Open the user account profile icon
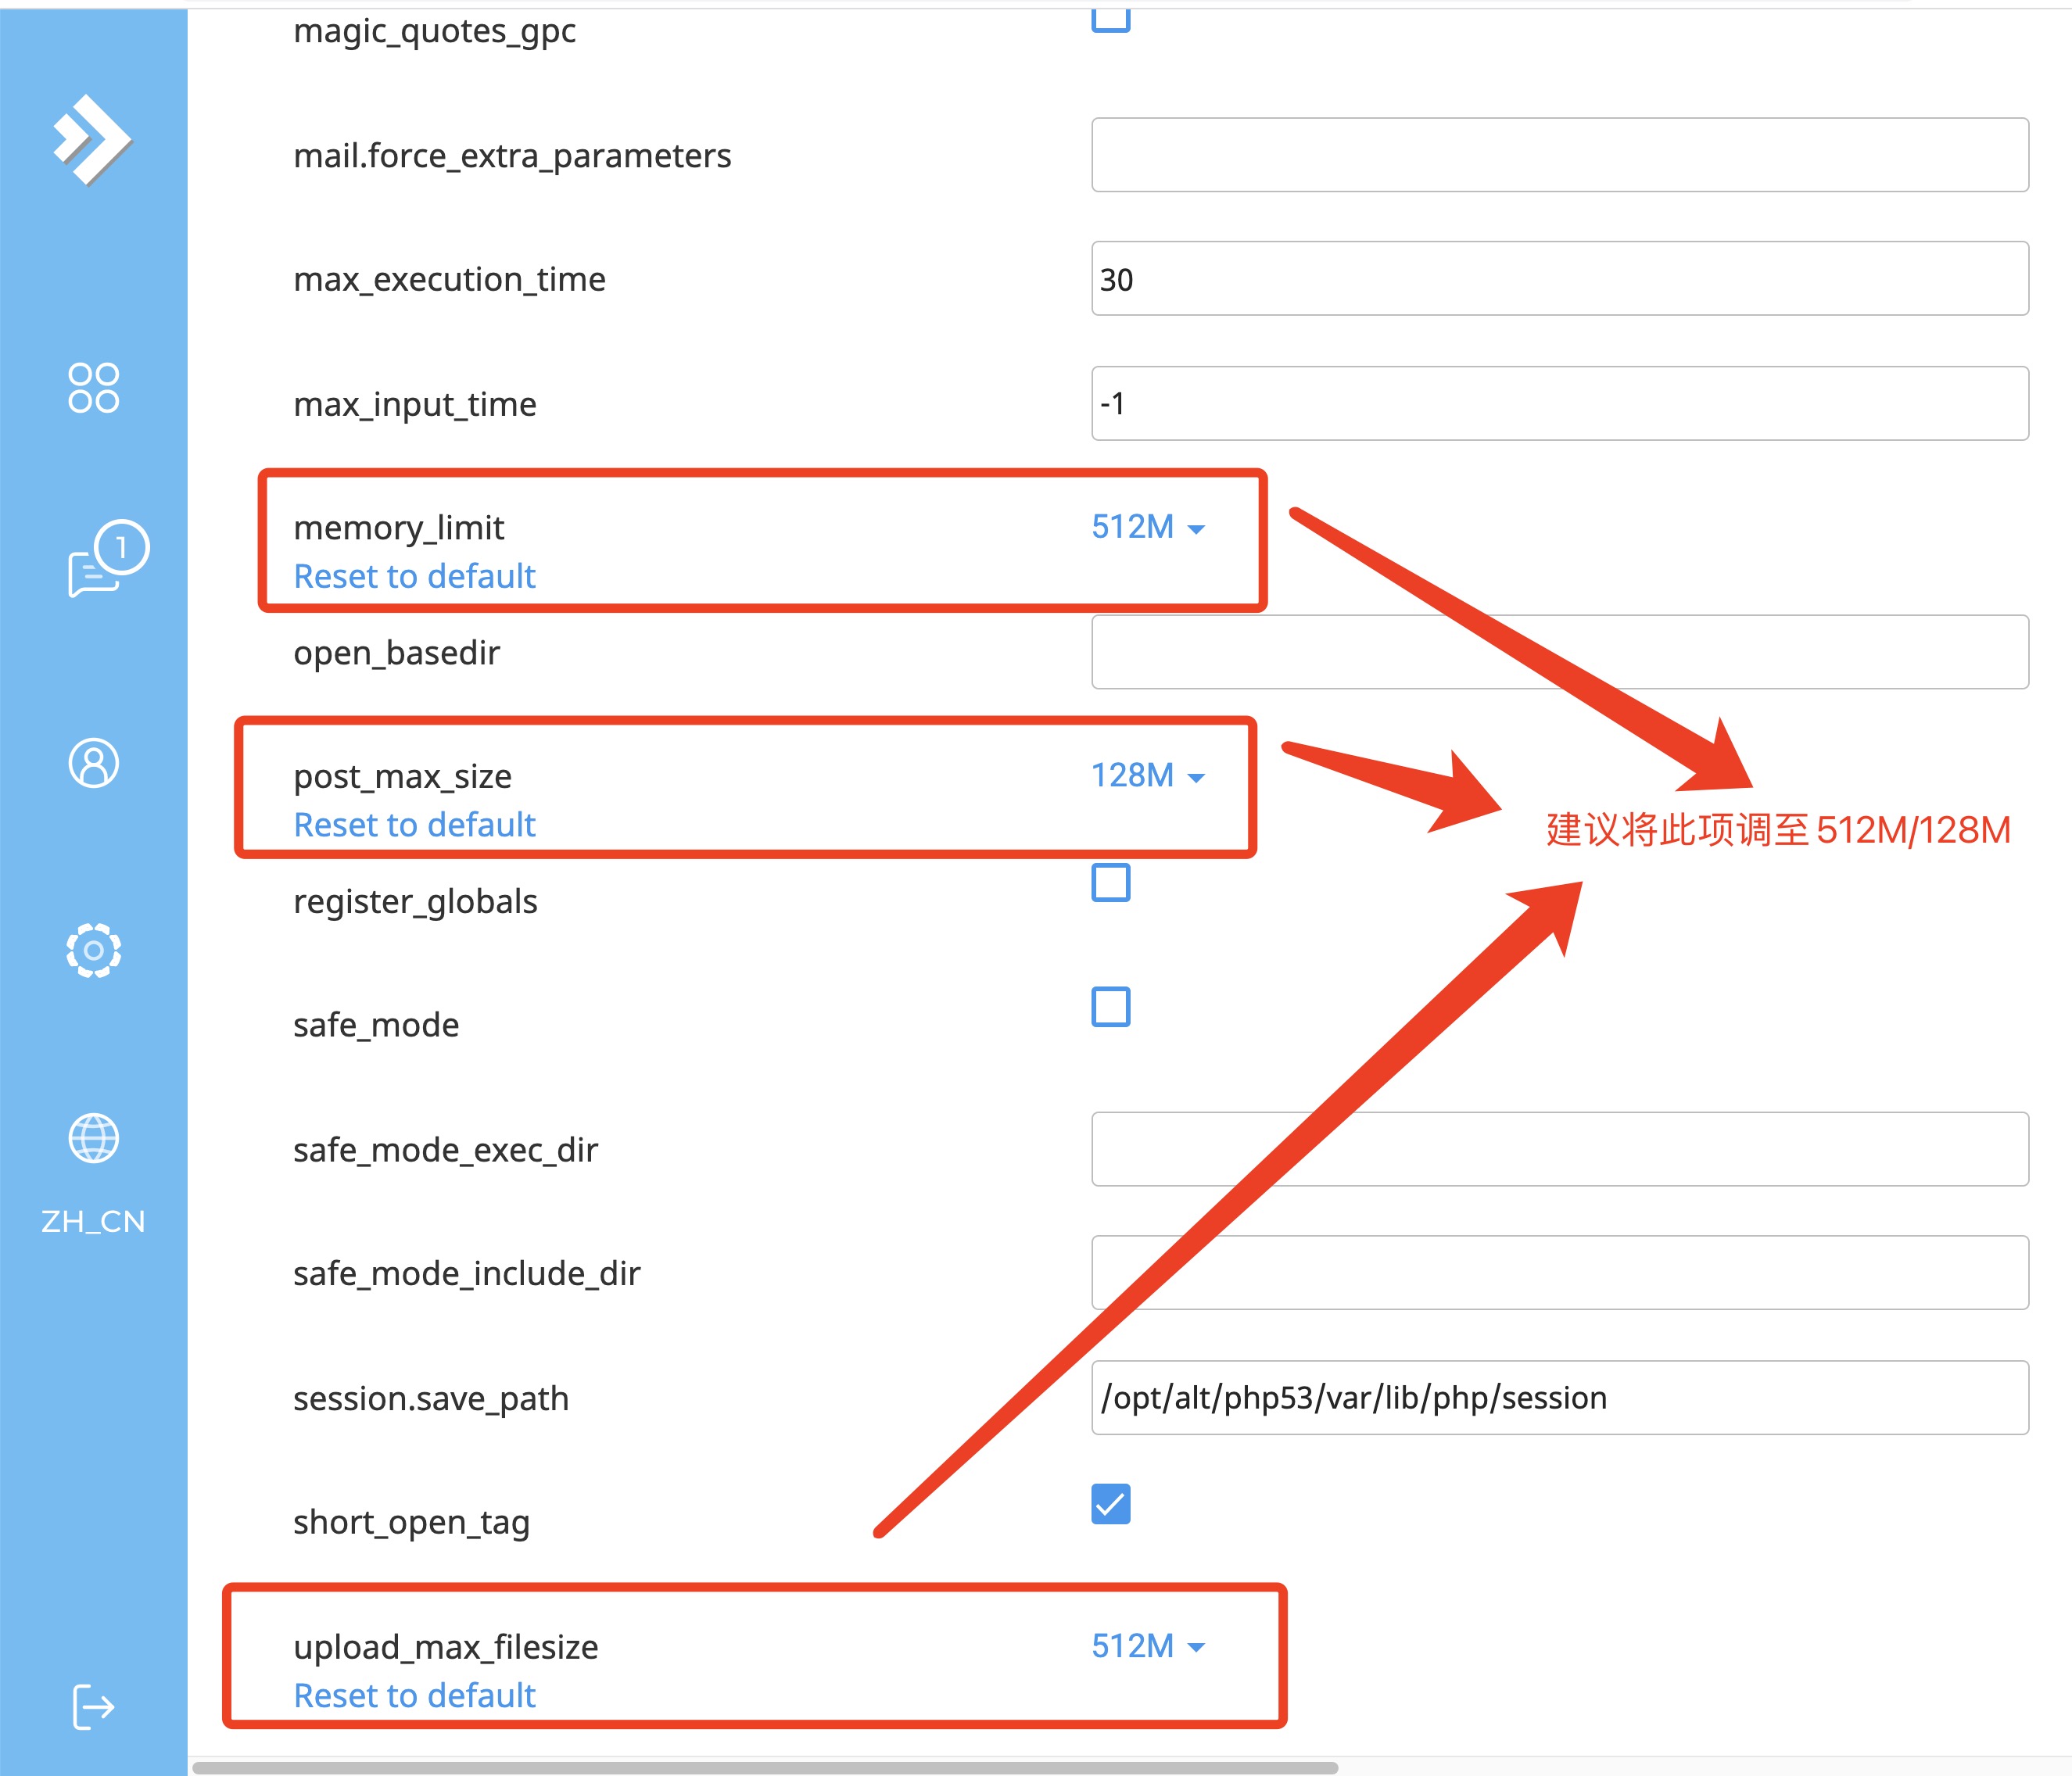Viewport: 2072px width, 1776px height. coord(93,764)
